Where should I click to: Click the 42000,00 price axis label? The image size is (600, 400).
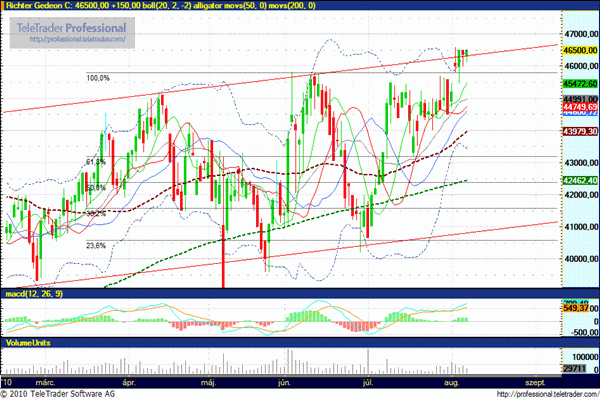pyautogui.click(x=581, y=195)
